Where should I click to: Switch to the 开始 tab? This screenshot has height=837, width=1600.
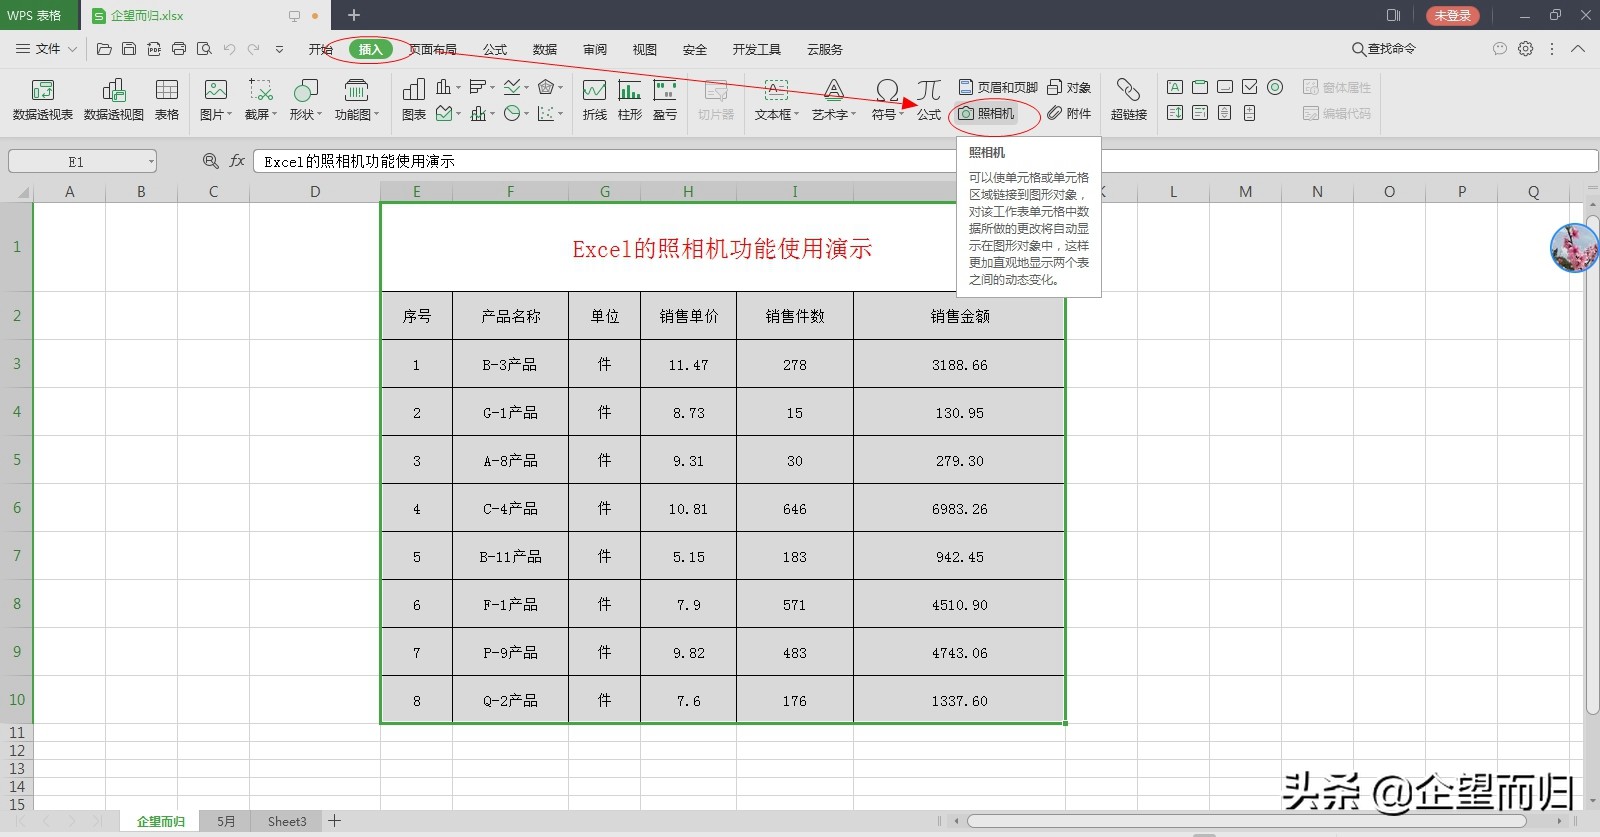(320, 49)
